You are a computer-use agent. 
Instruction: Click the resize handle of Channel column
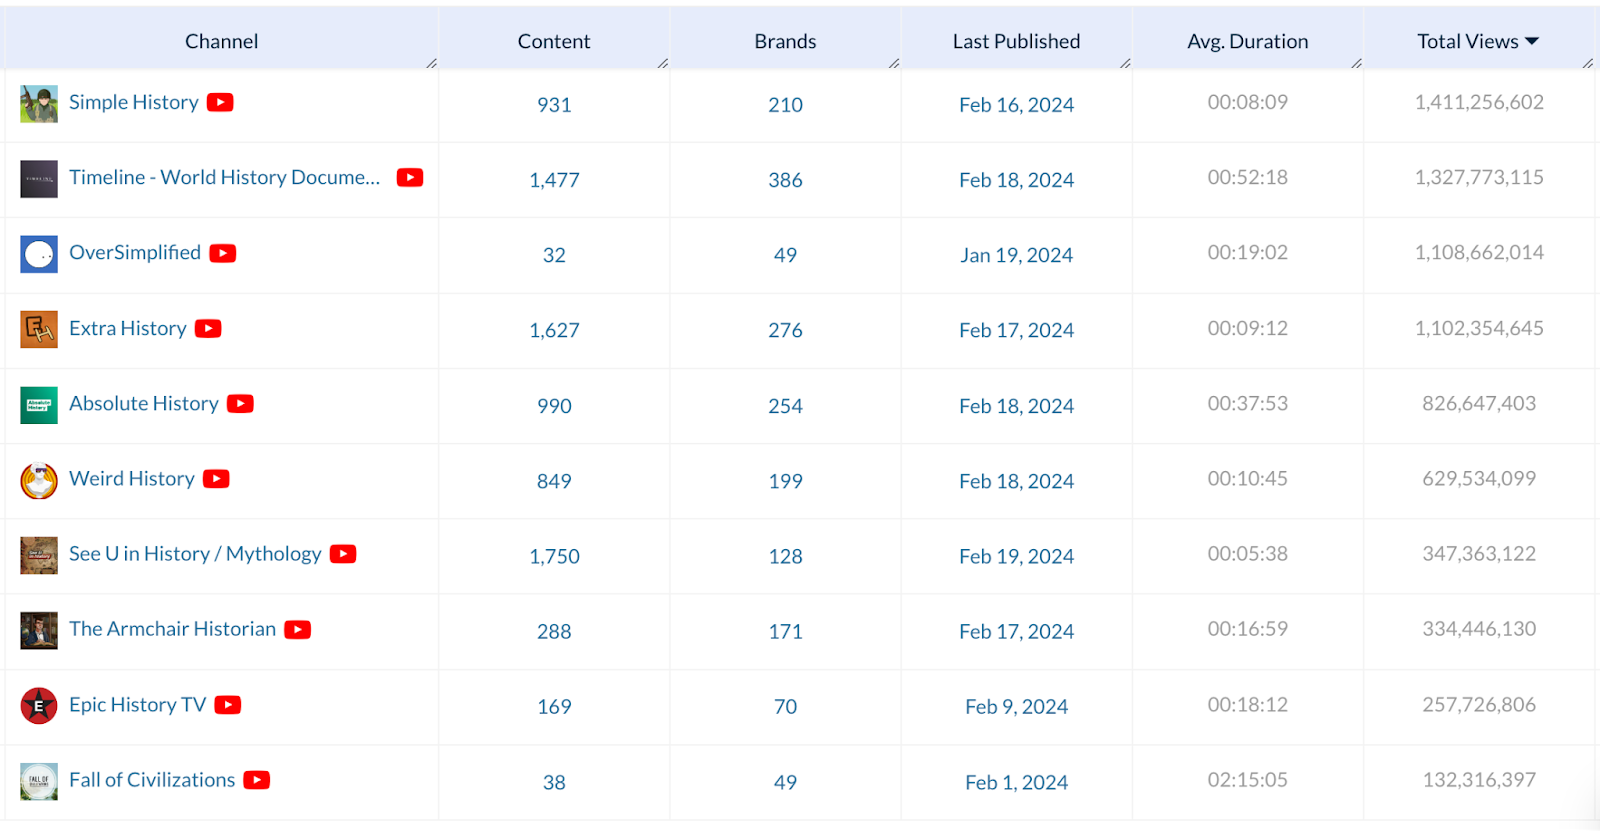pos(432,63)
